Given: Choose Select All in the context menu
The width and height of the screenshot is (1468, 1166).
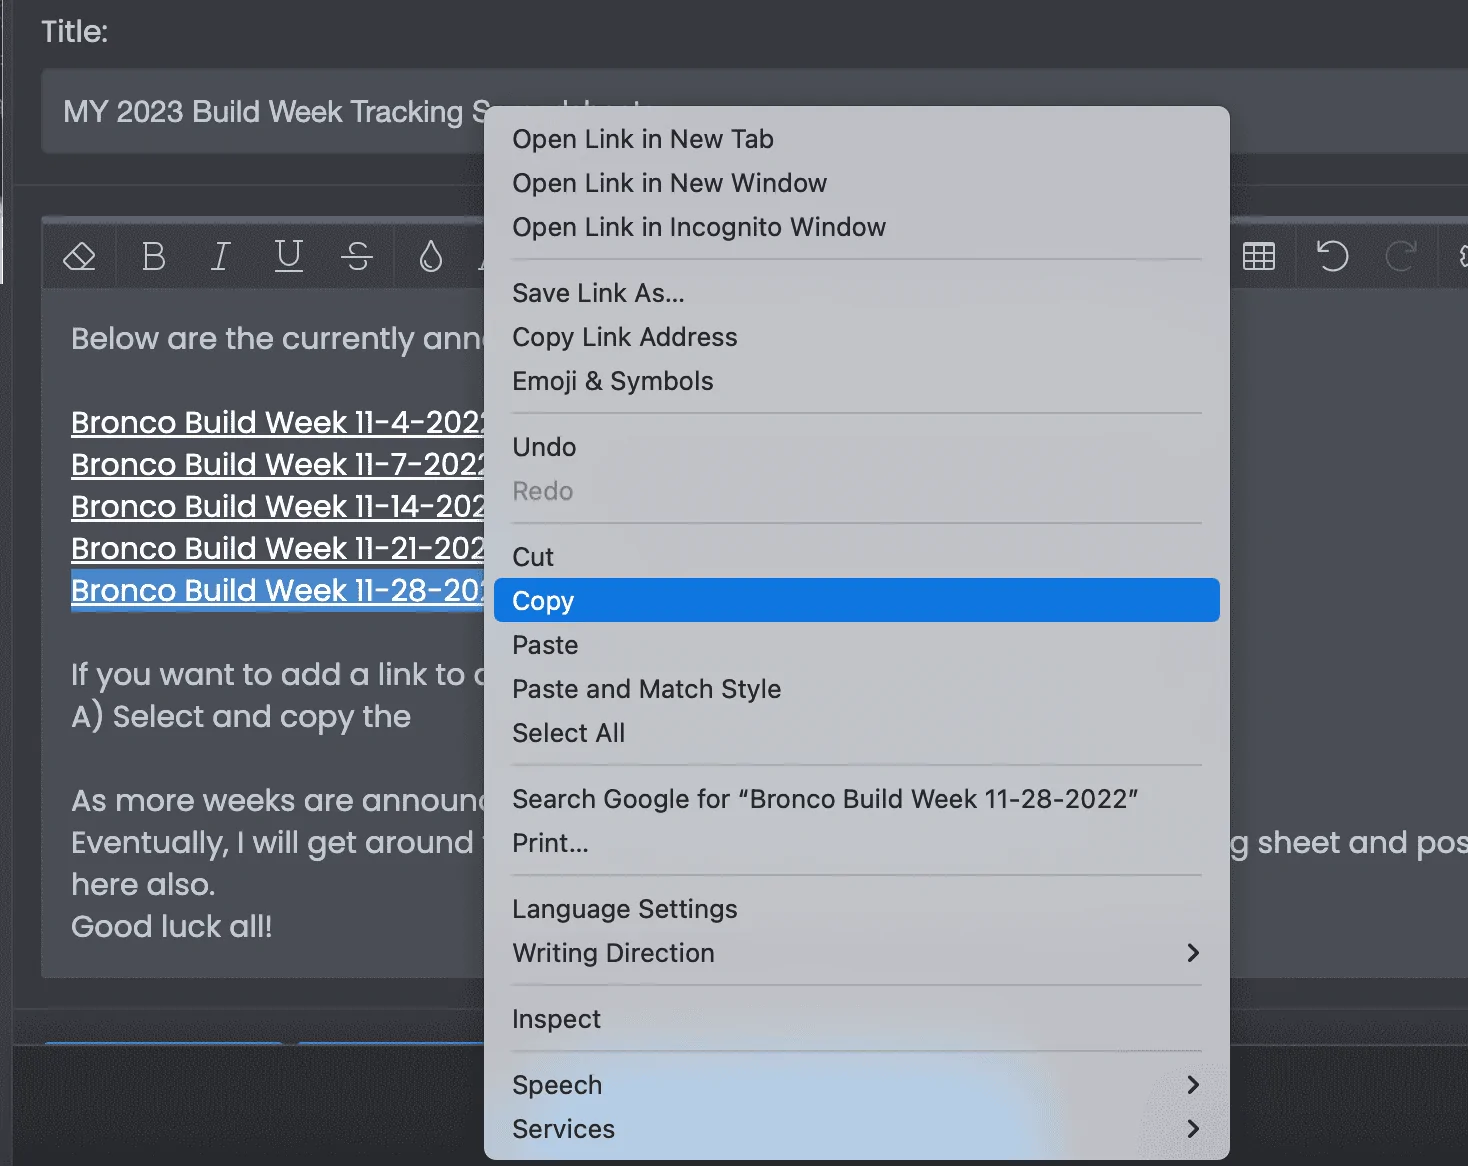Looking at the screenshot, I should pos(857,733).
